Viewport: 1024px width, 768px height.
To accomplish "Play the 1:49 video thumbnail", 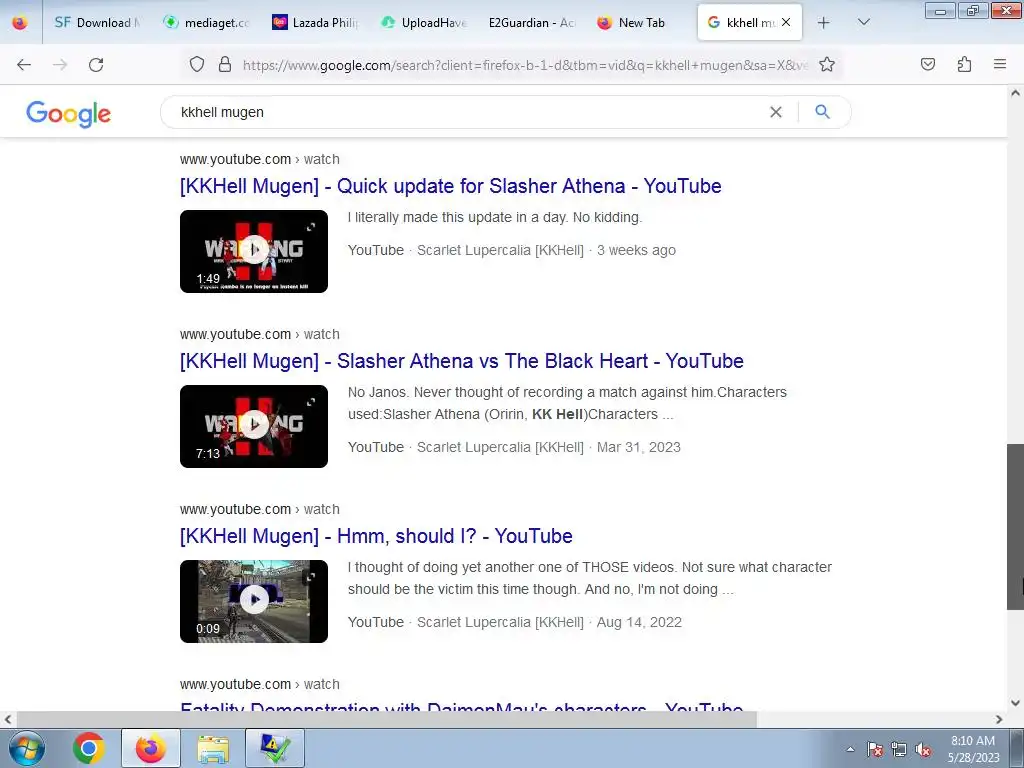I will pos(254,251).
